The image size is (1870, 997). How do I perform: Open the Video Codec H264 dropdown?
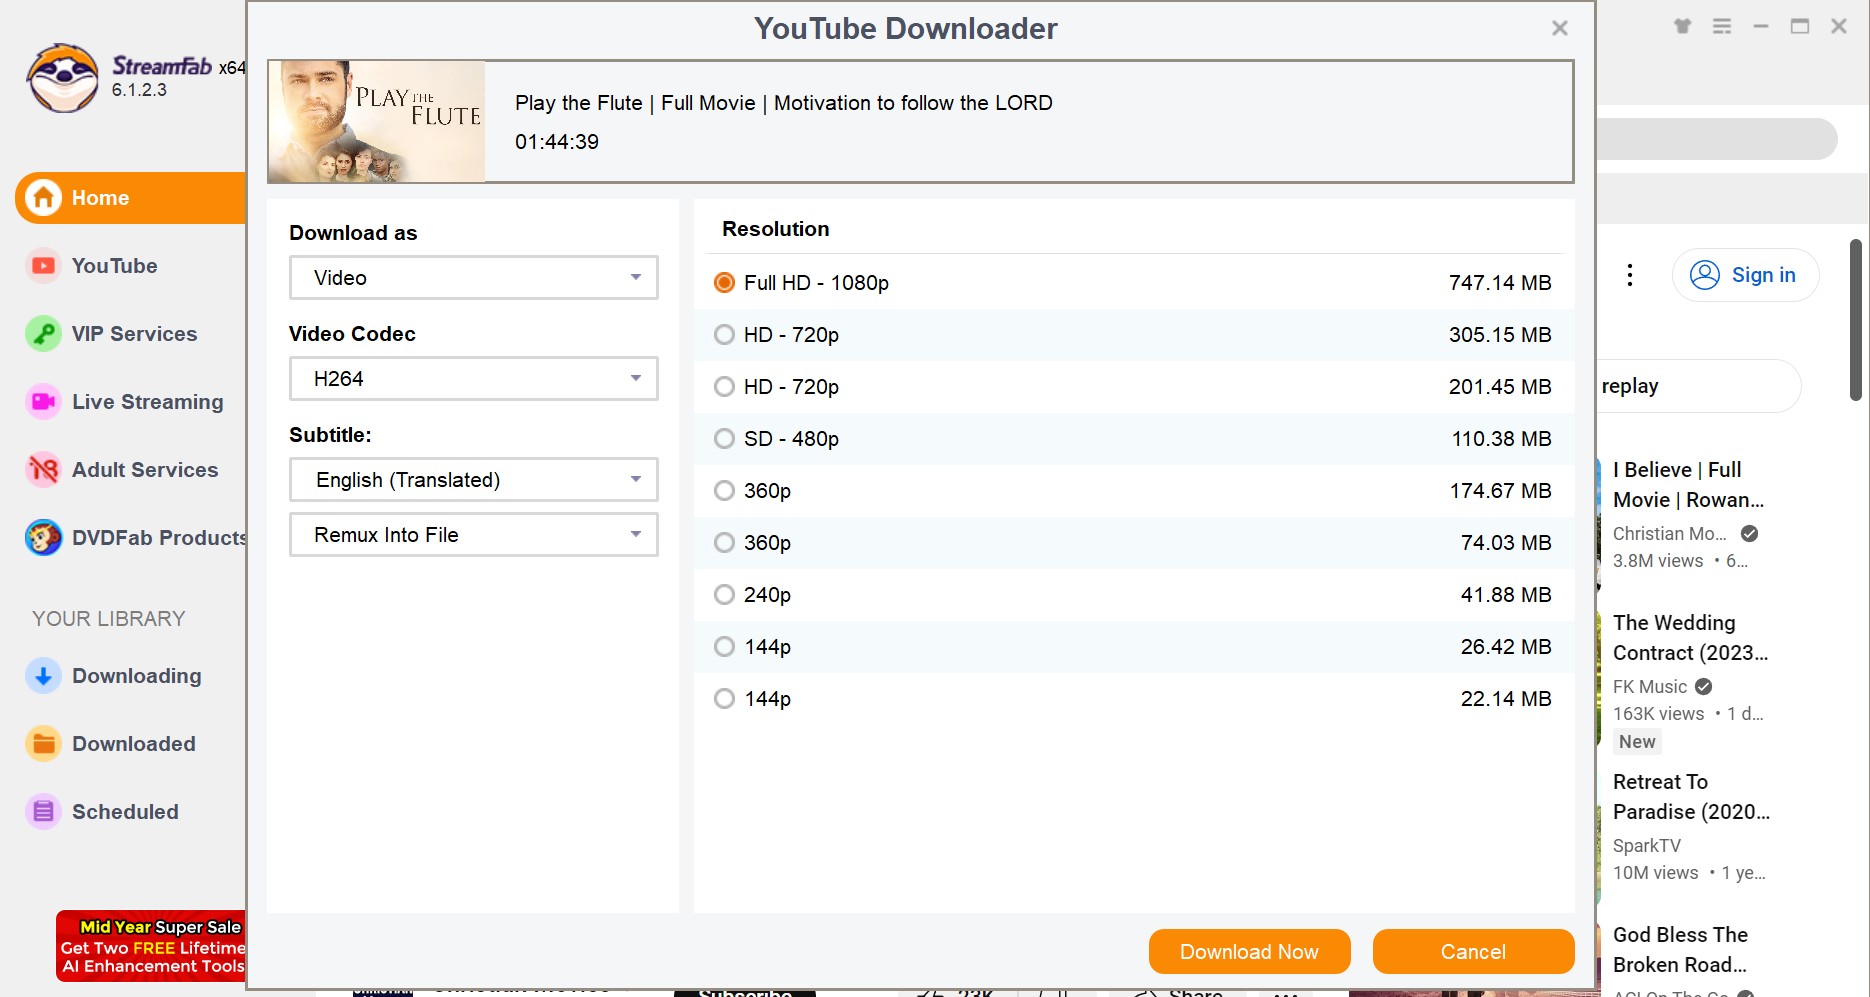[474, 379]
